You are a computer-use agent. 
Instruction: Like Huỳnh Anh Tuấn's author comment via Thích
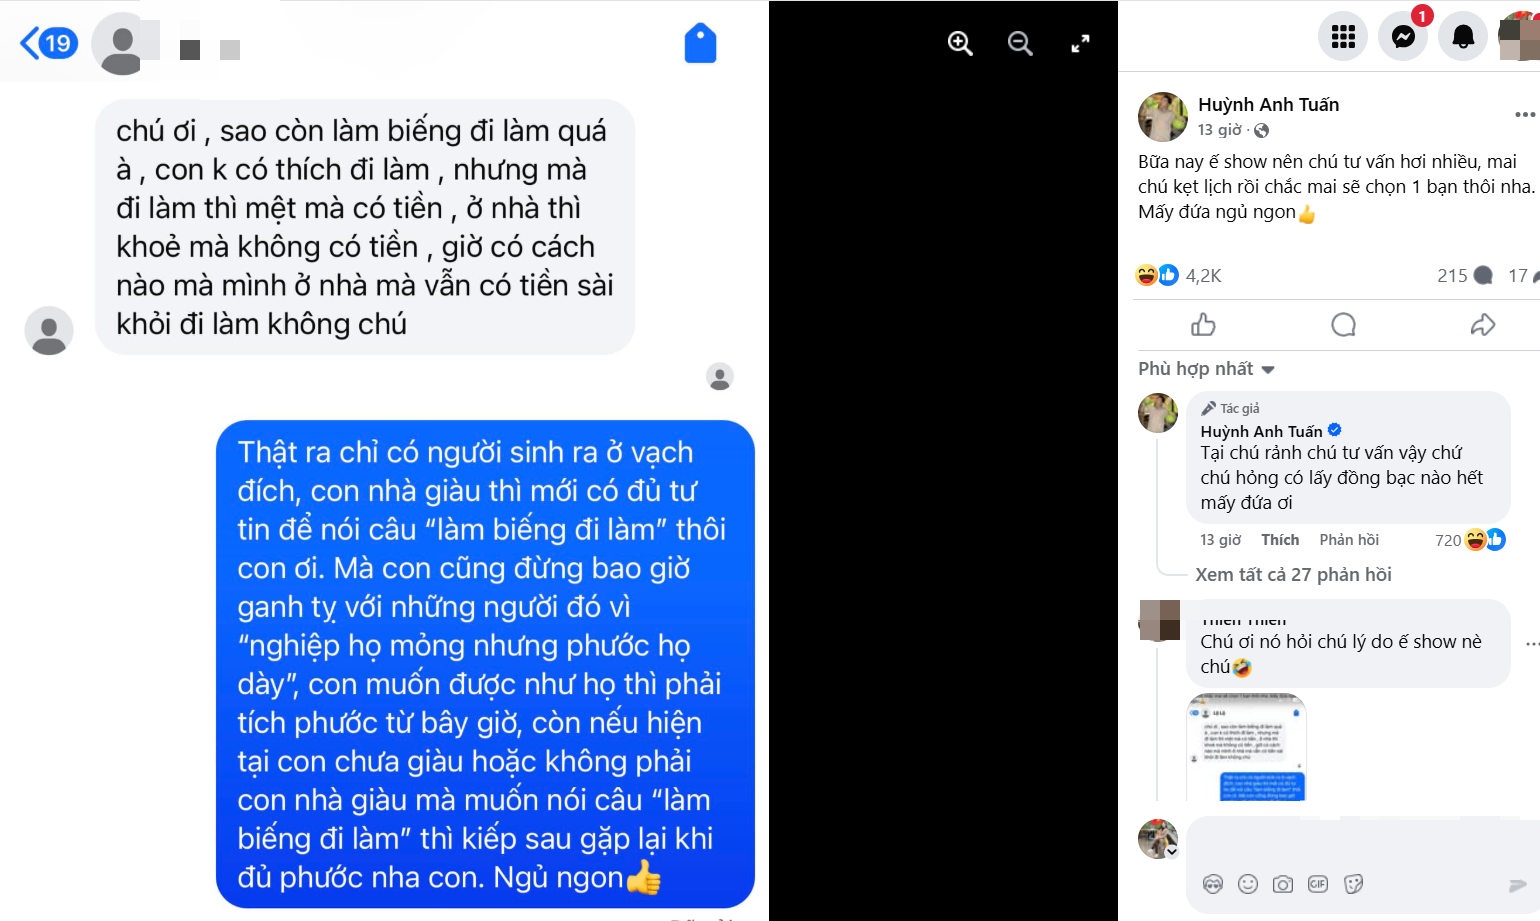pos(1280,540)
